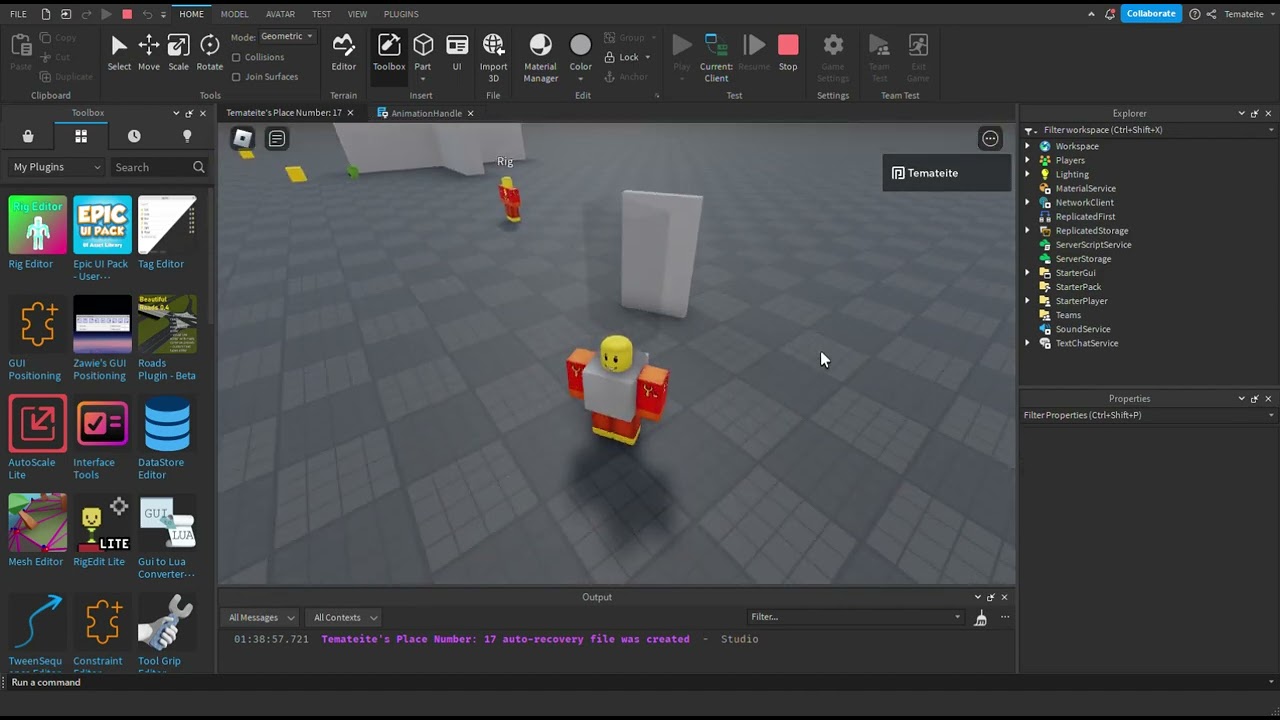Click the Collaborate button
This screenshot has width=1280, height=720.
[x=1150, y=14]
